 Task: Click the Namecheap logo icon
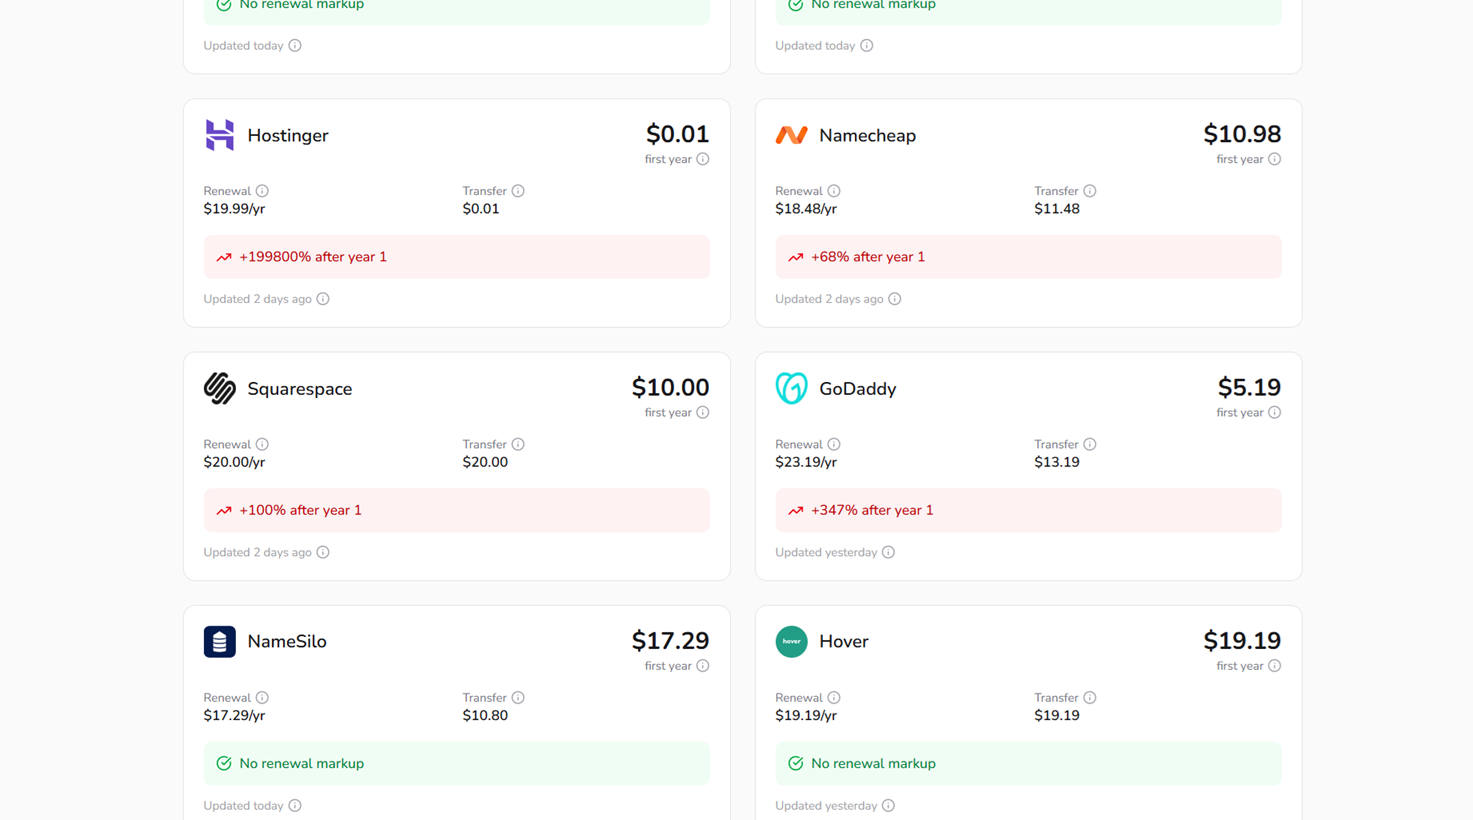(x=791, y=135)
